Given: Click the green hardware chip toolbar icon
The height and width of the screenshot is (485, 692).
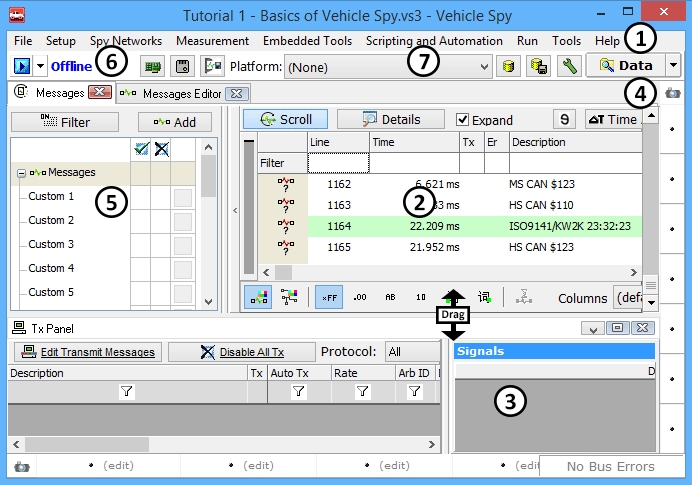Looking at the screenshot, I should point(153,67).
